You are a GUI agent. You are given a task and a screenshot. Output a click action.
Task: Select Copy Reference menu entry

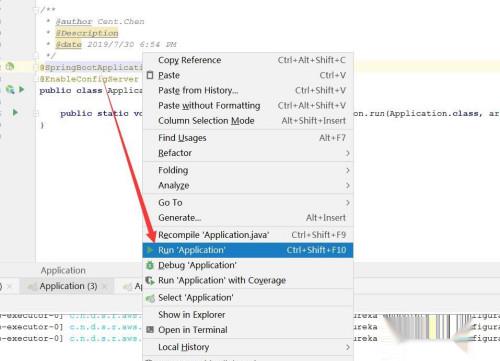tap(248, 60)
